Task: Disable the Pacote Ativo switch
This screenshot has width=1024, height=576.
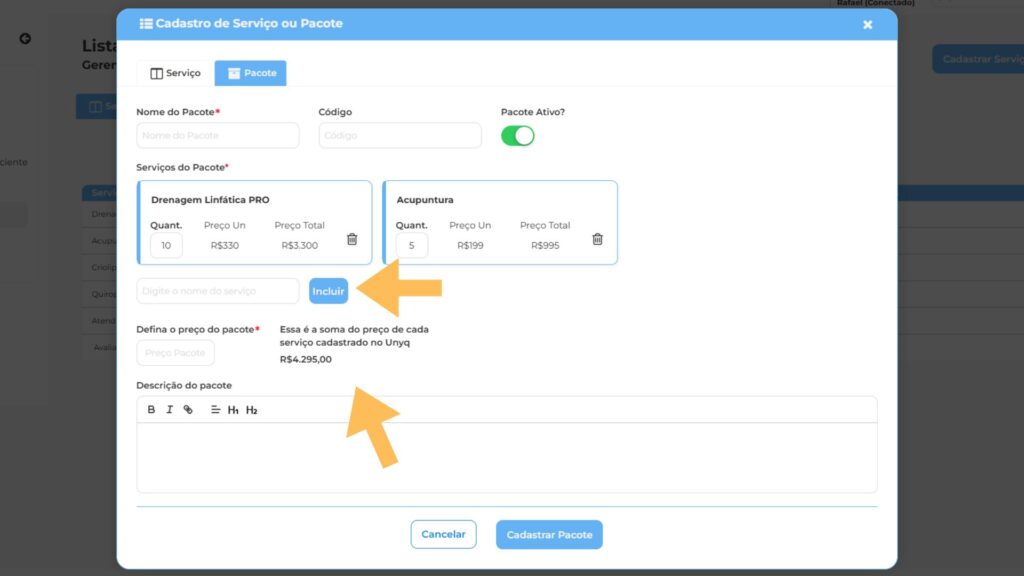Action: [x=518, y=136]
